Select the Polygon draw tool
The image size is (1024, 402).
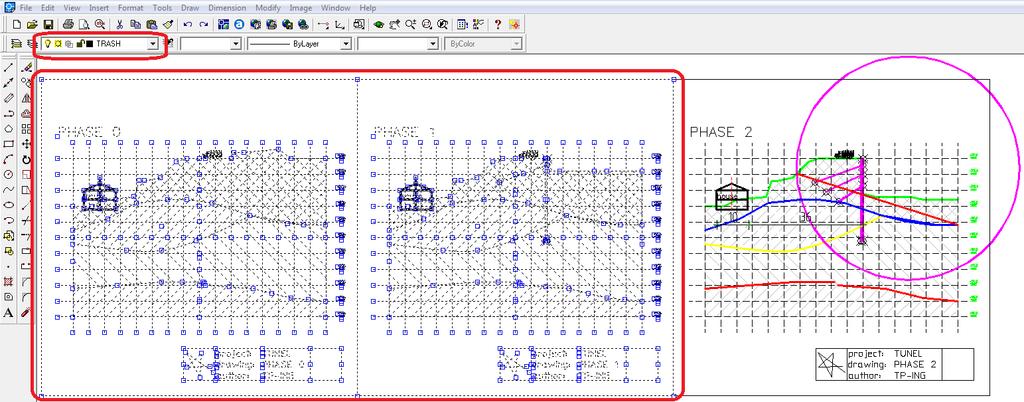[8, 129]
